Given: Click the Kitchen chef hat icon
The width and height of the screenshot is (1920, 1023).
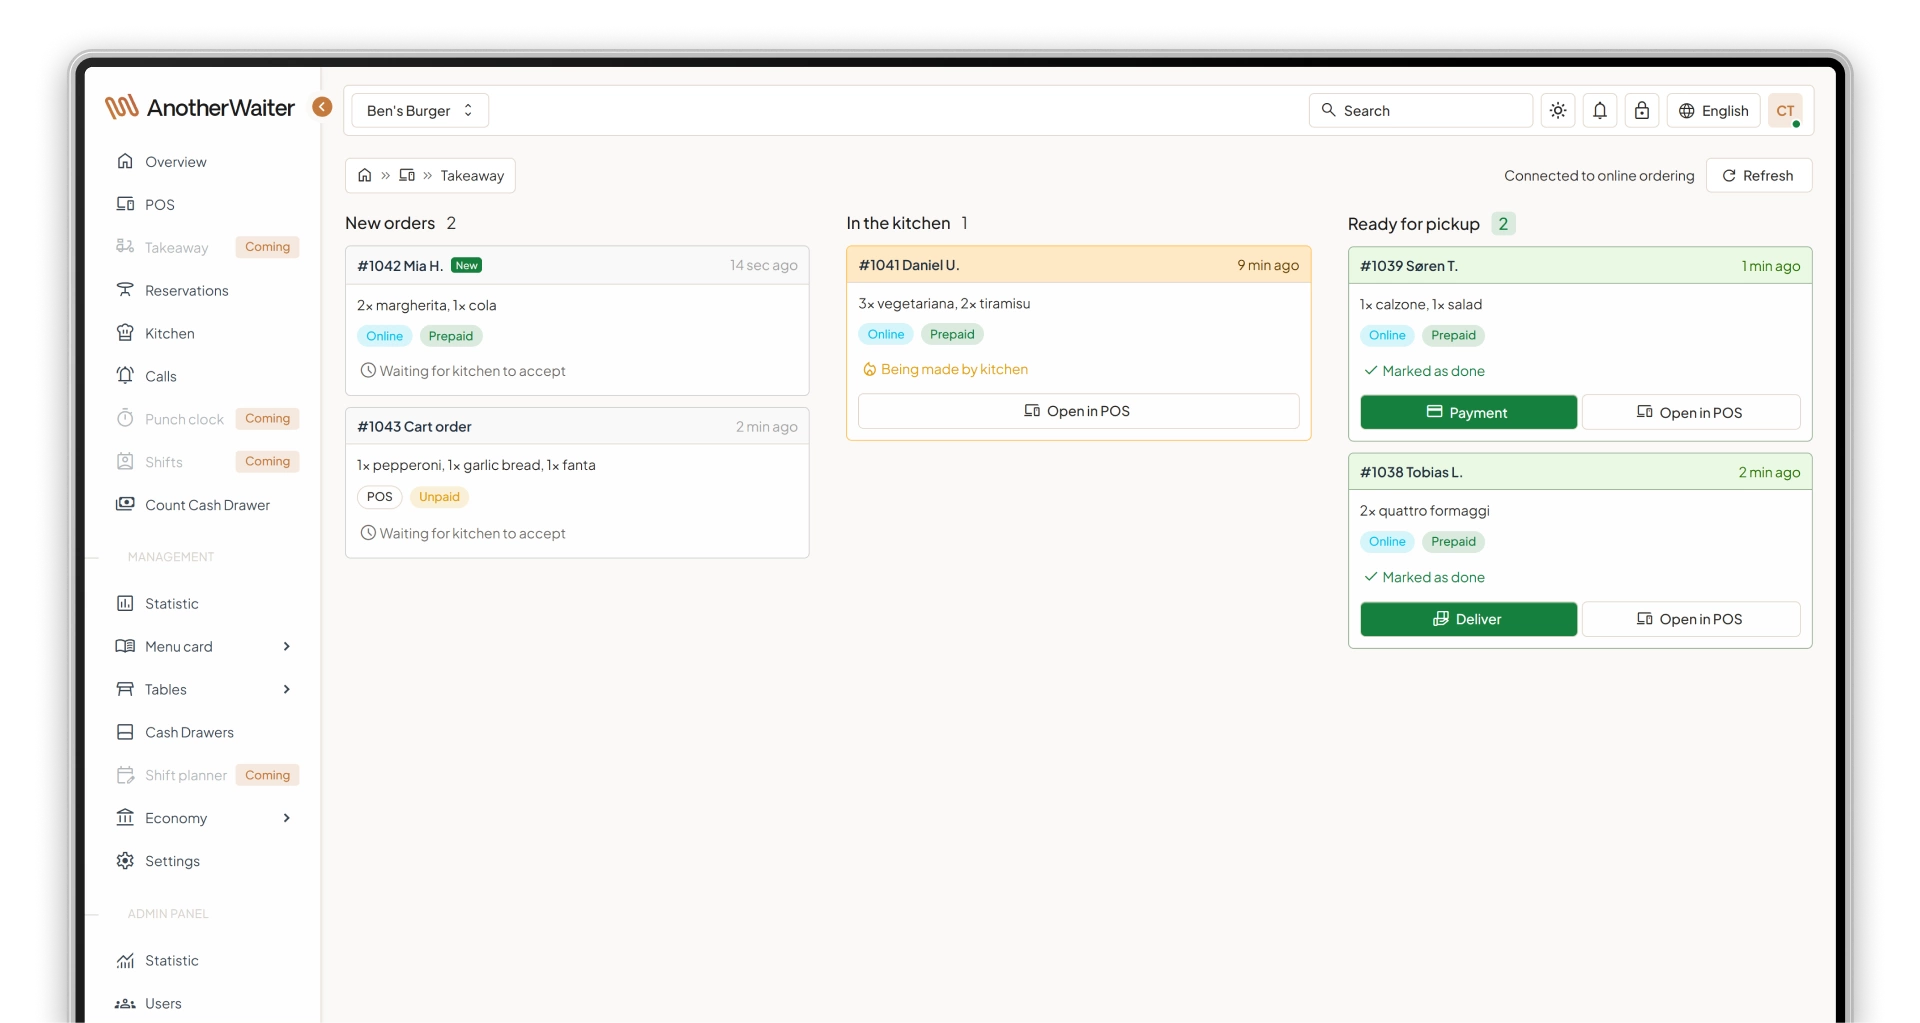Looking at the screenshot, I should [x=125, y=333].
